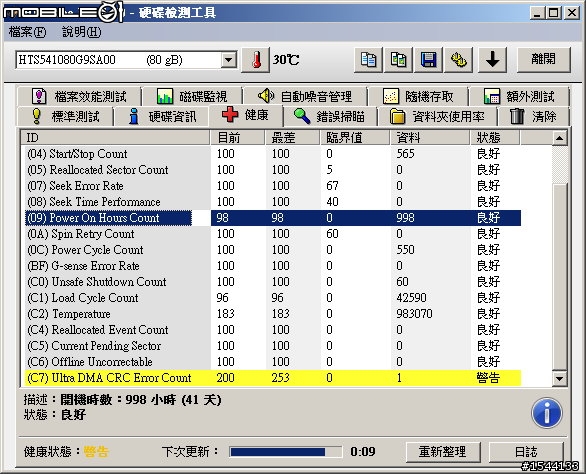Image resolution: width=586 pixels, height=474 pixels.
Task: Select the (C5) Current Pending Sector row
Action: click(x=273, y=346)
